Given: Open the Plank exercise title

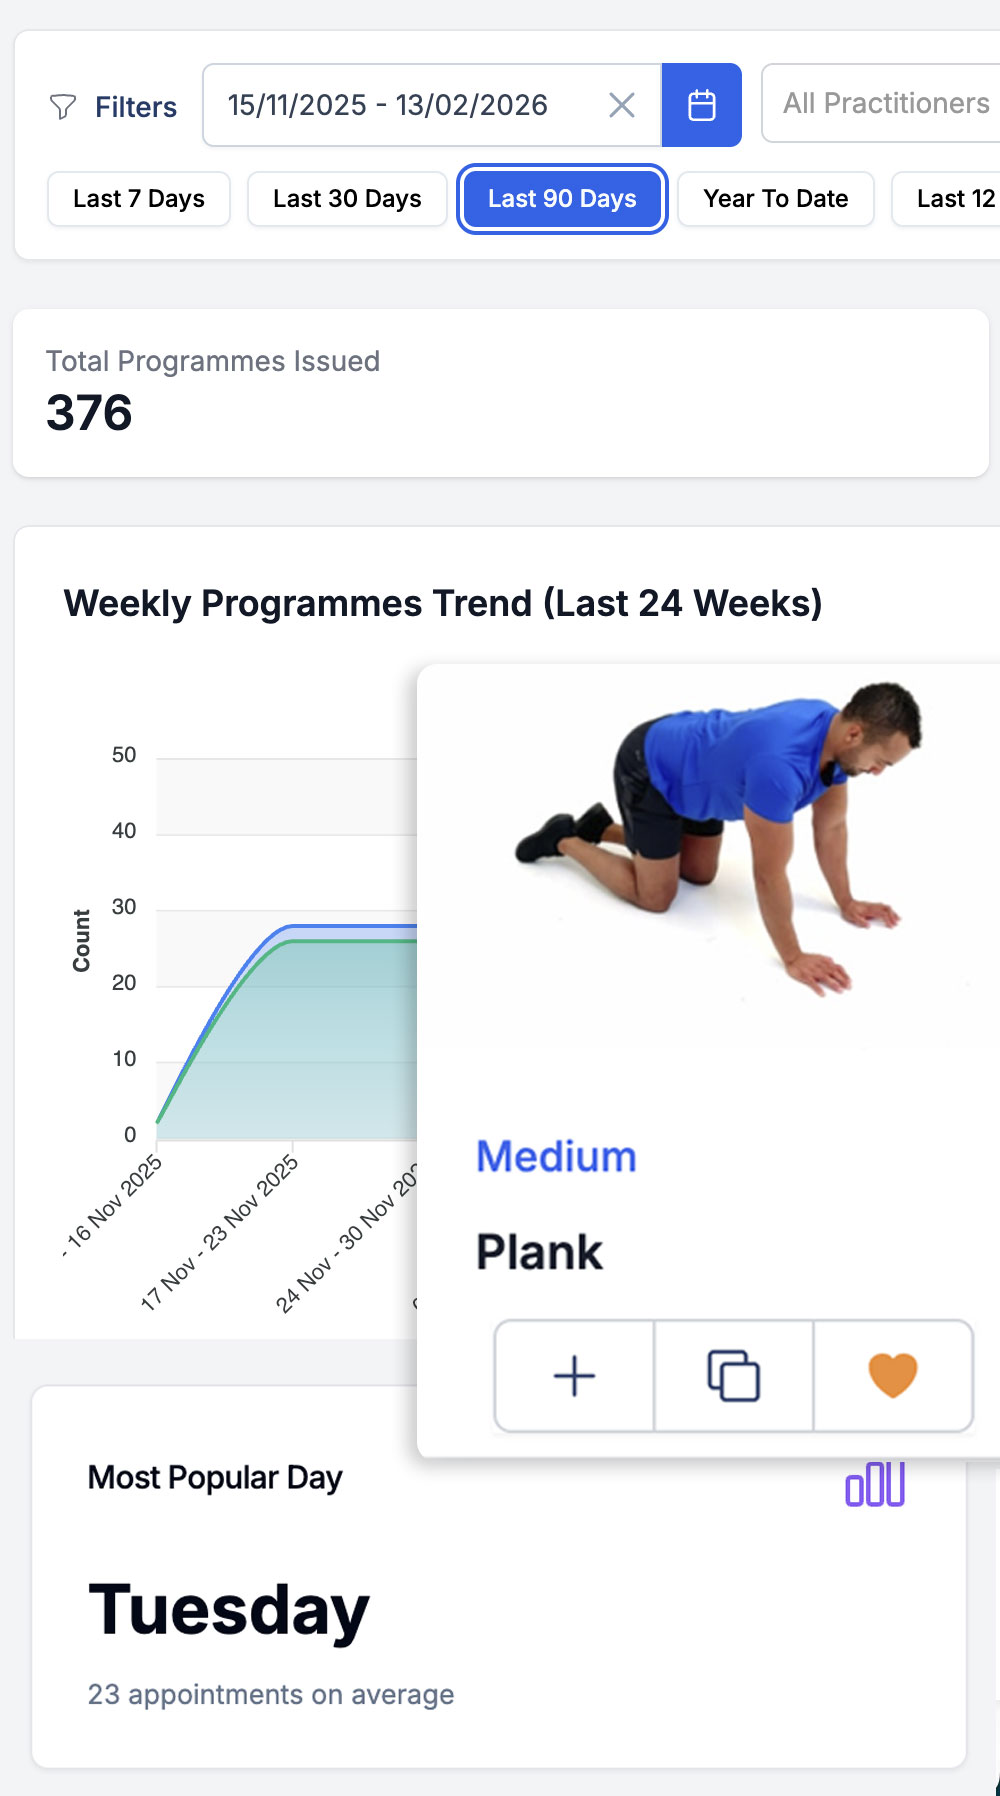Looking at the screenshot, I should (x=539, y=1251).
